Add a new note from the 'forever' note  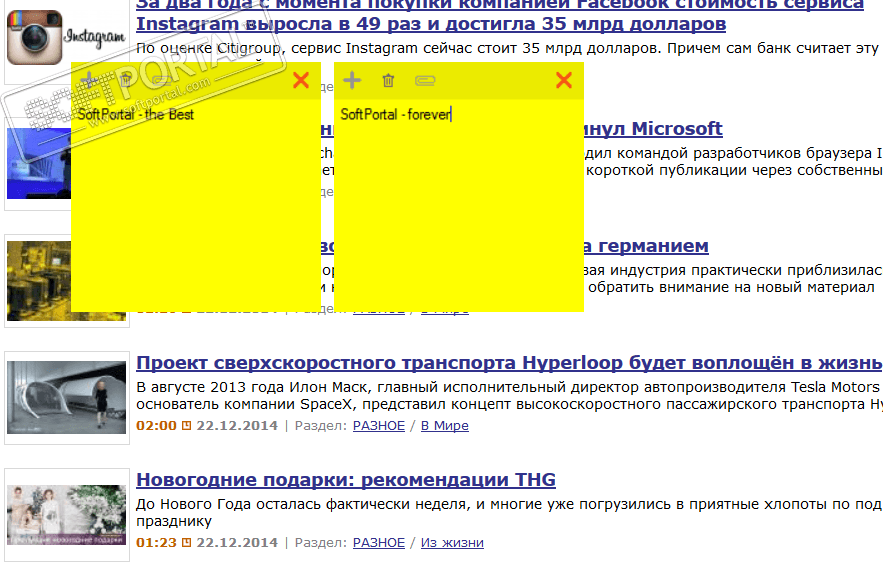point(352,81)
